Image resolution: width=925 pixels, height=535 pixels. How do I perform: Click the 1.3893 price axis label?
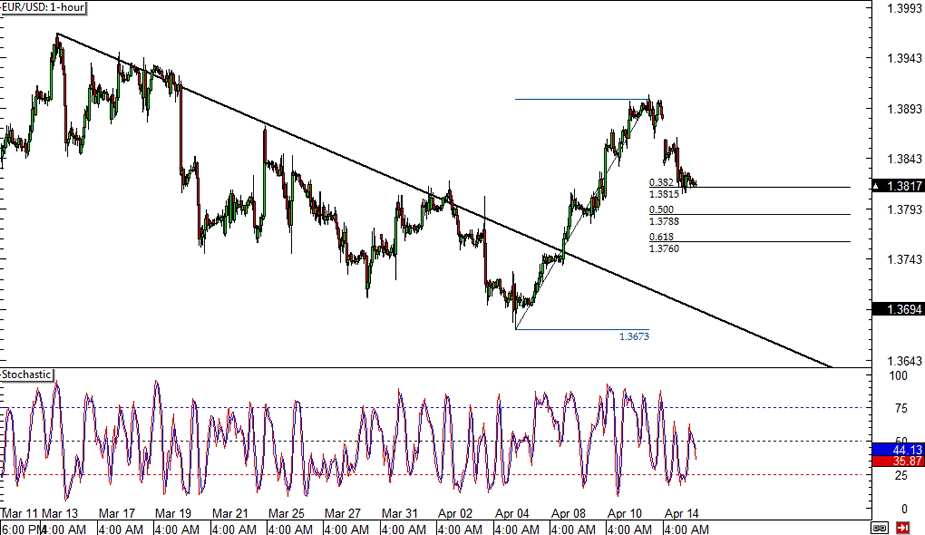[x=904, y=109]
